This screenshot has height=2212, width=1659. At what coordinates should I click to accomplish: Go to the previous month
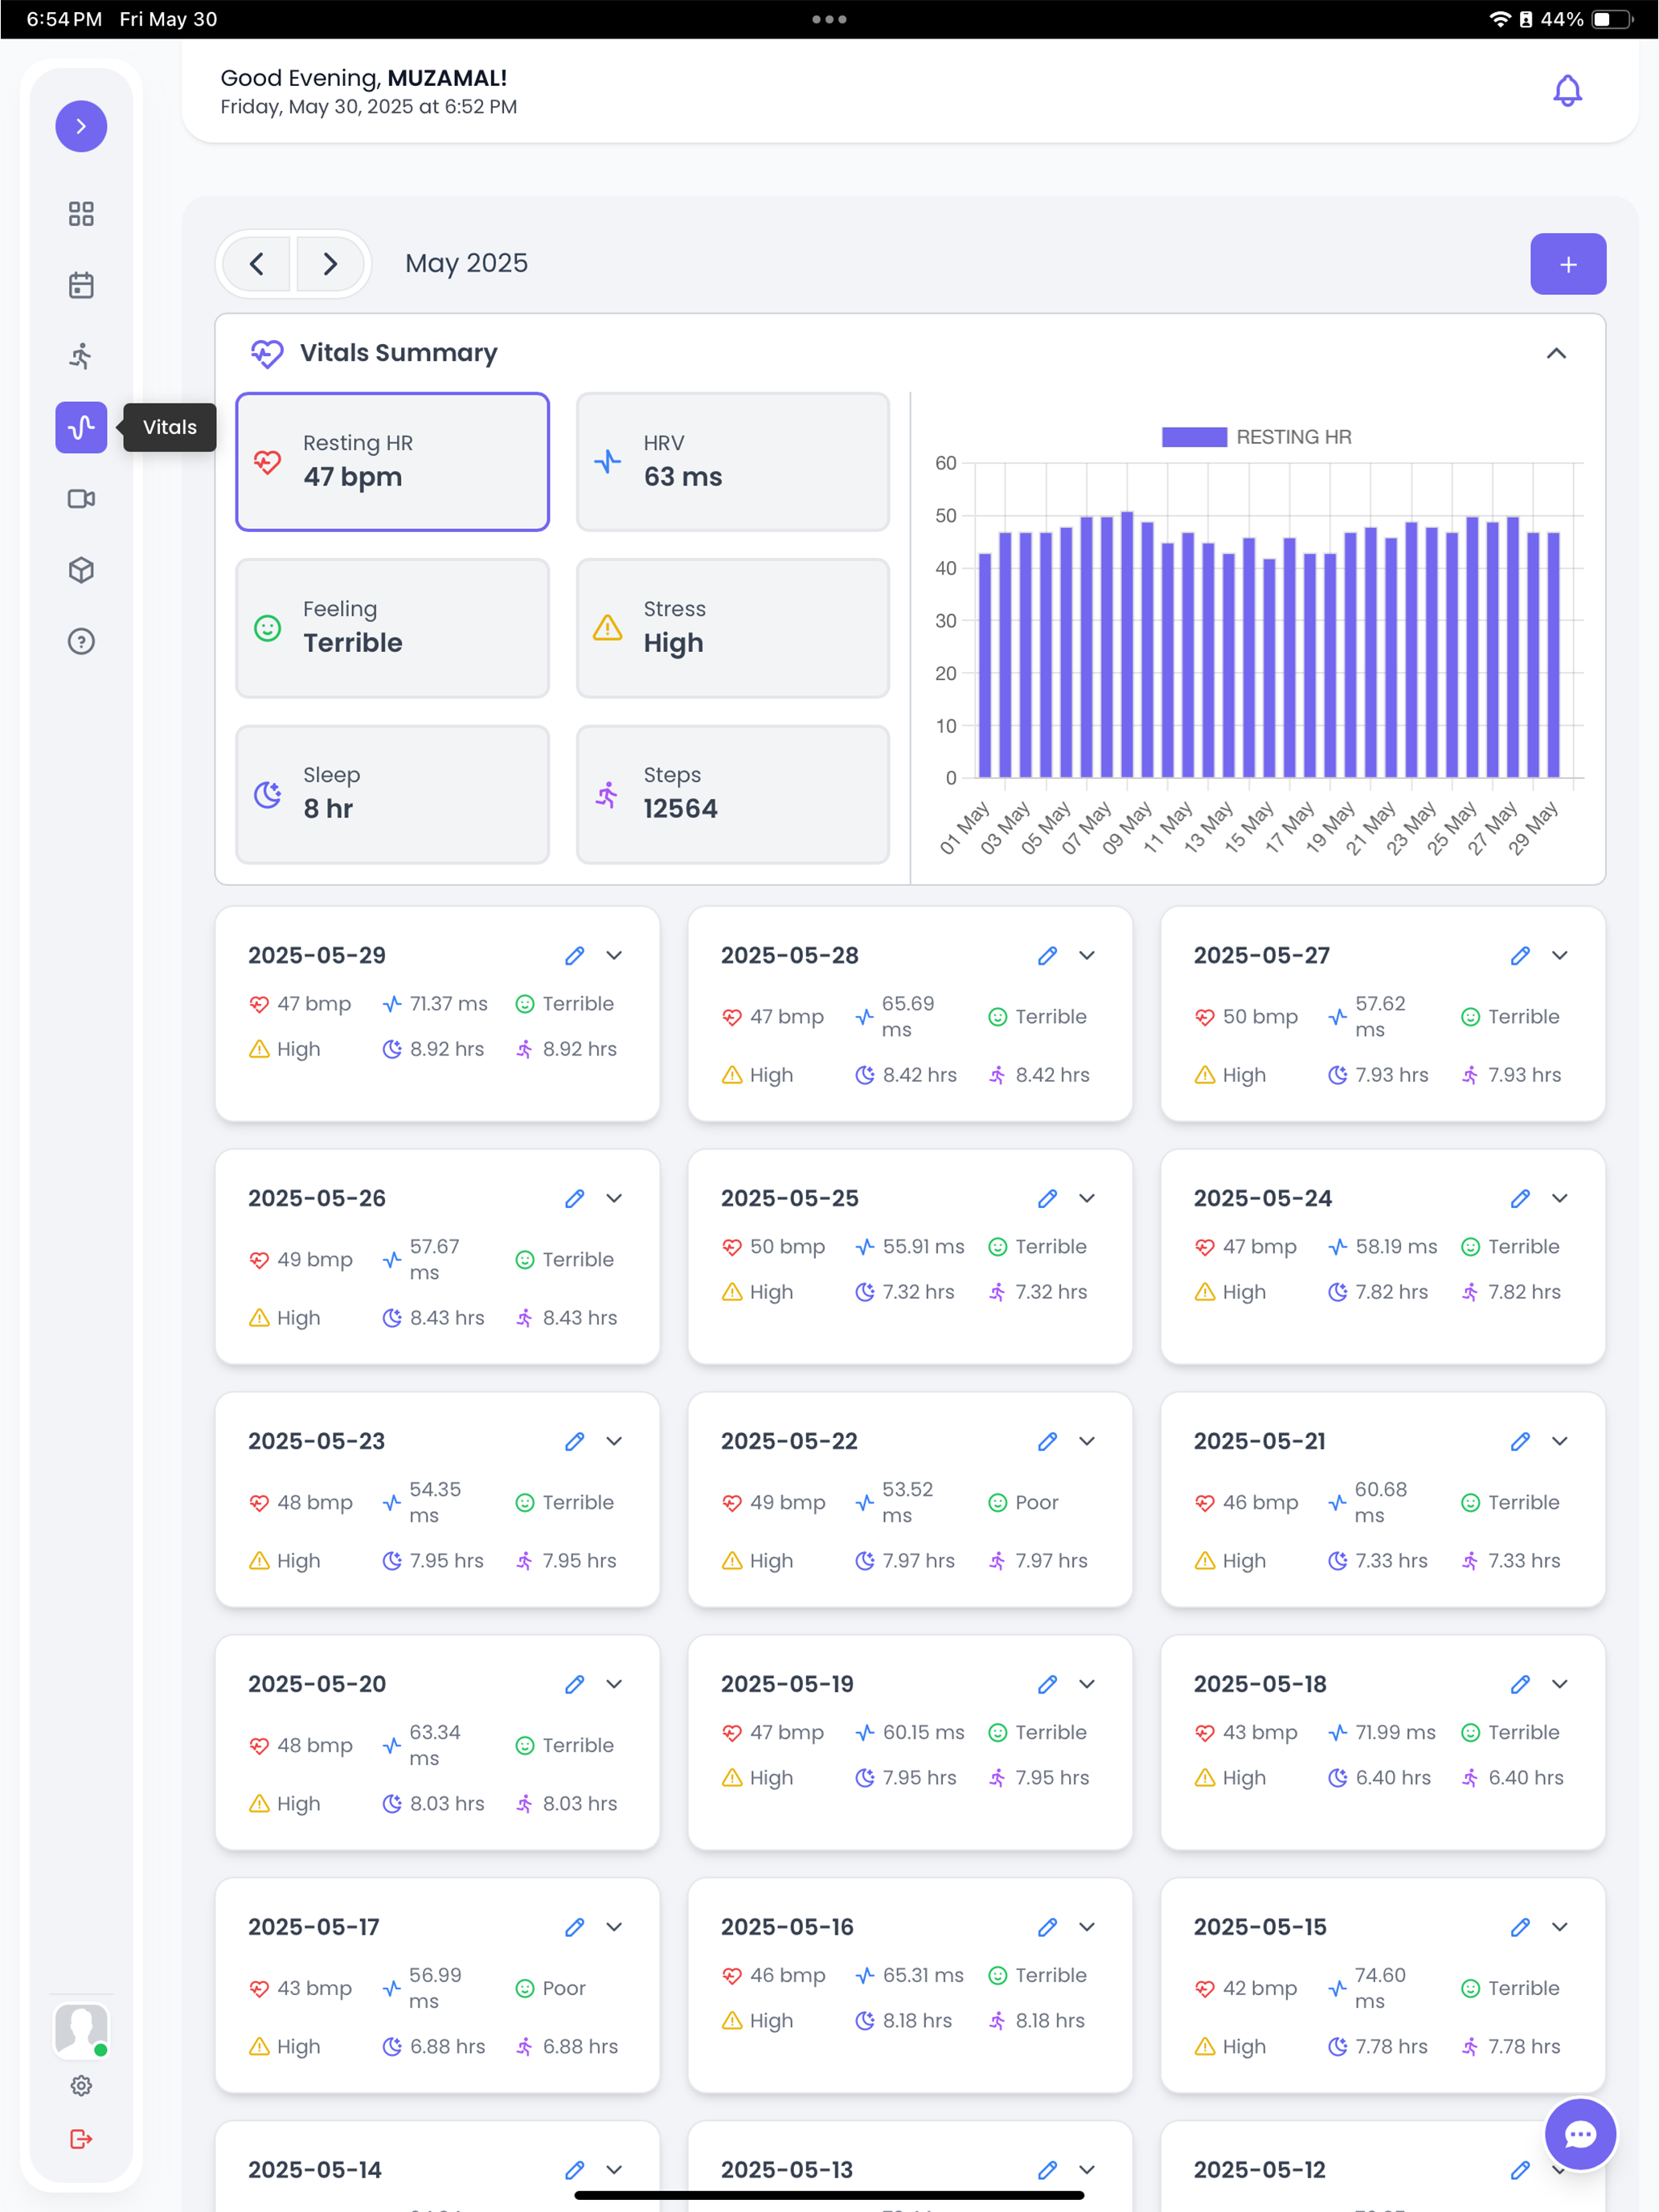(257, 264)
